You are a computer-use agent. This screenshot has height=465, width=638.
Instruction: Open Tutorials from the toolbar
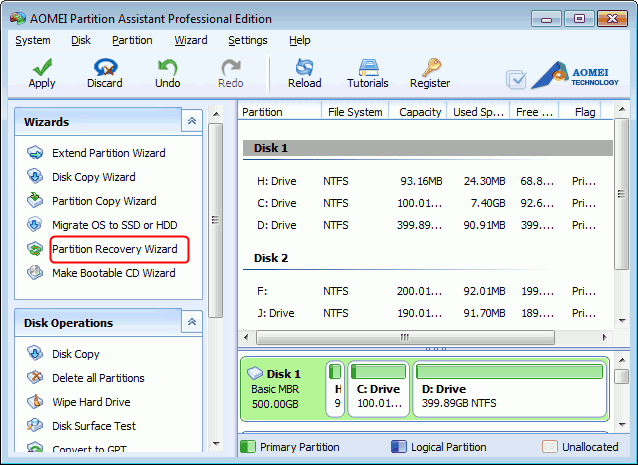tap(368, 73)
